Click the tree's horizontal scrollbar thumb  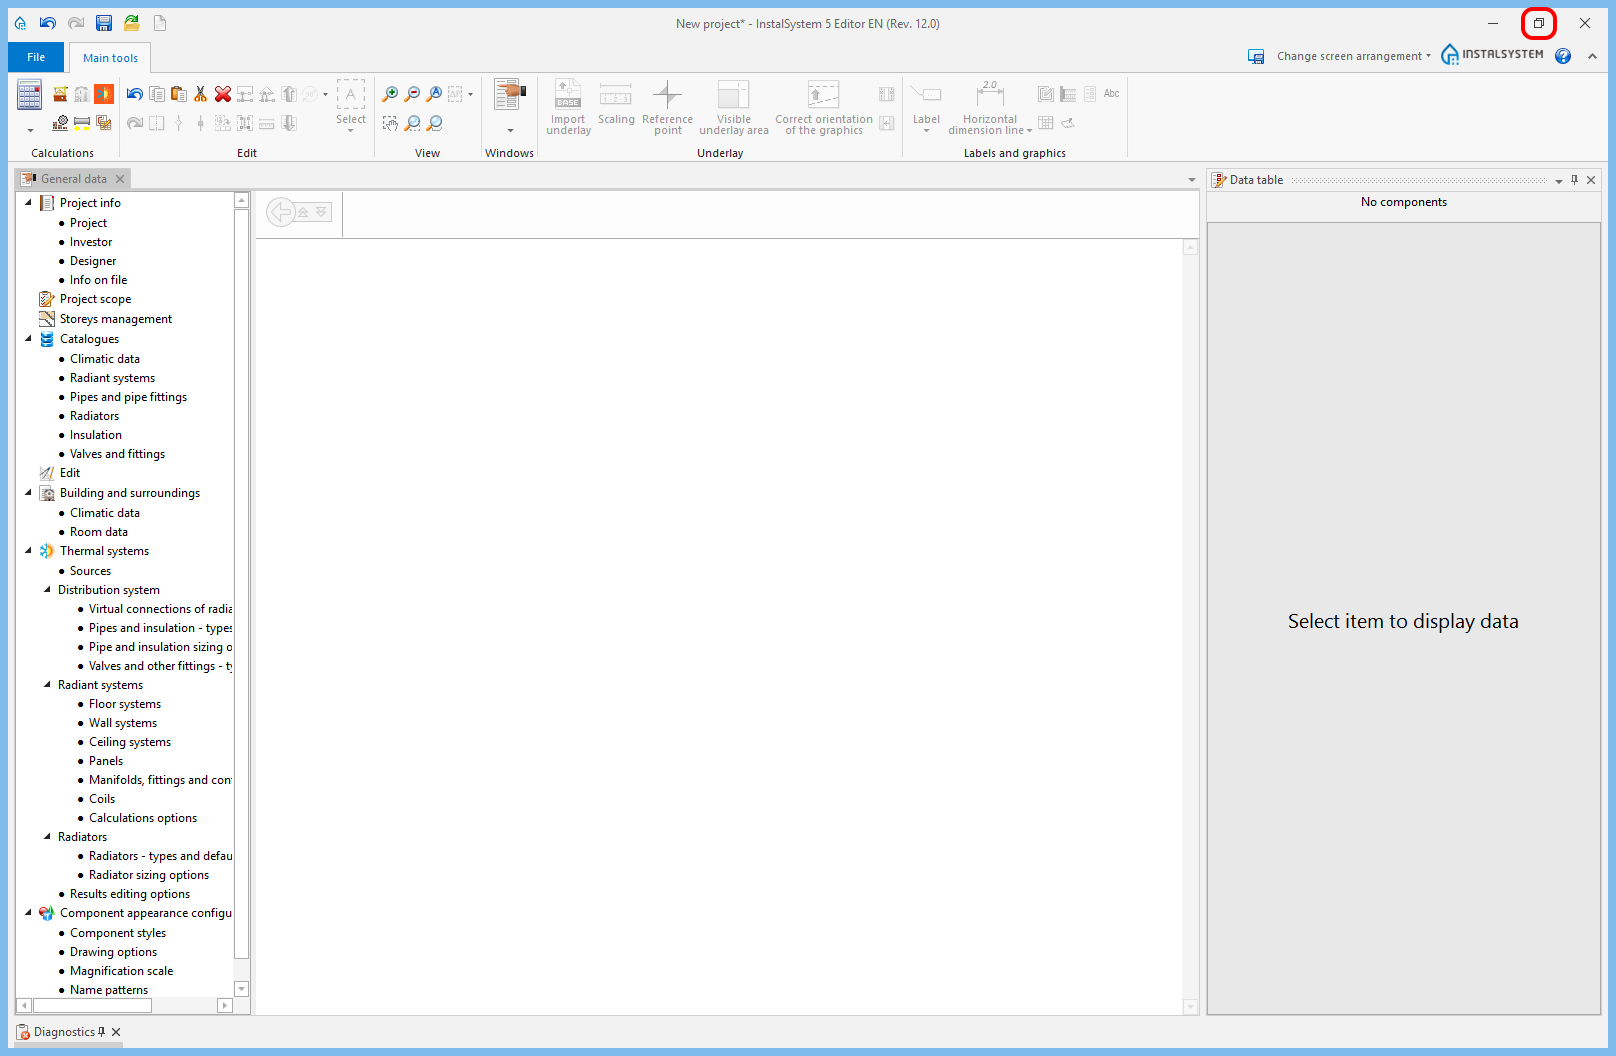coord(92,1005)
